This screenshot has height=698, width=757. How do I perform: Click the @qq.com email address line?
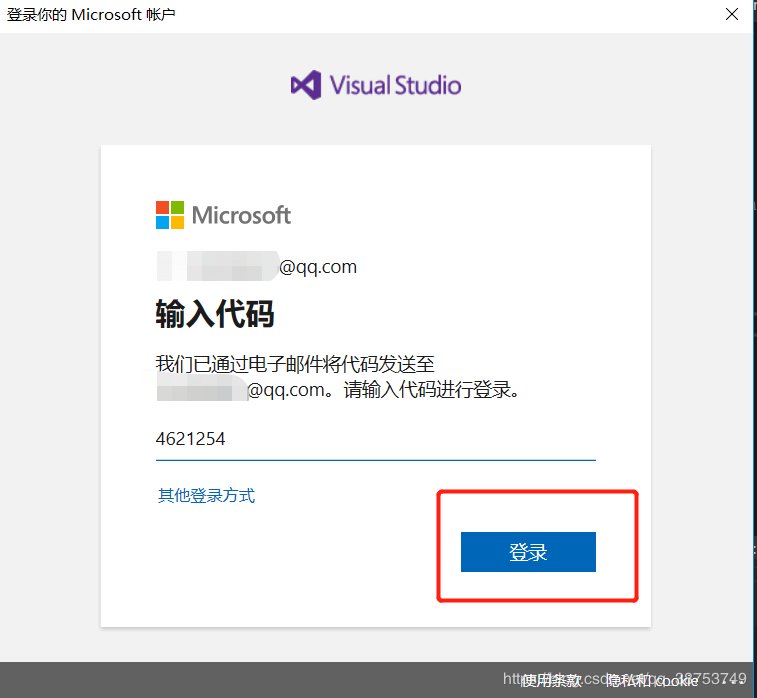[256, 266]
